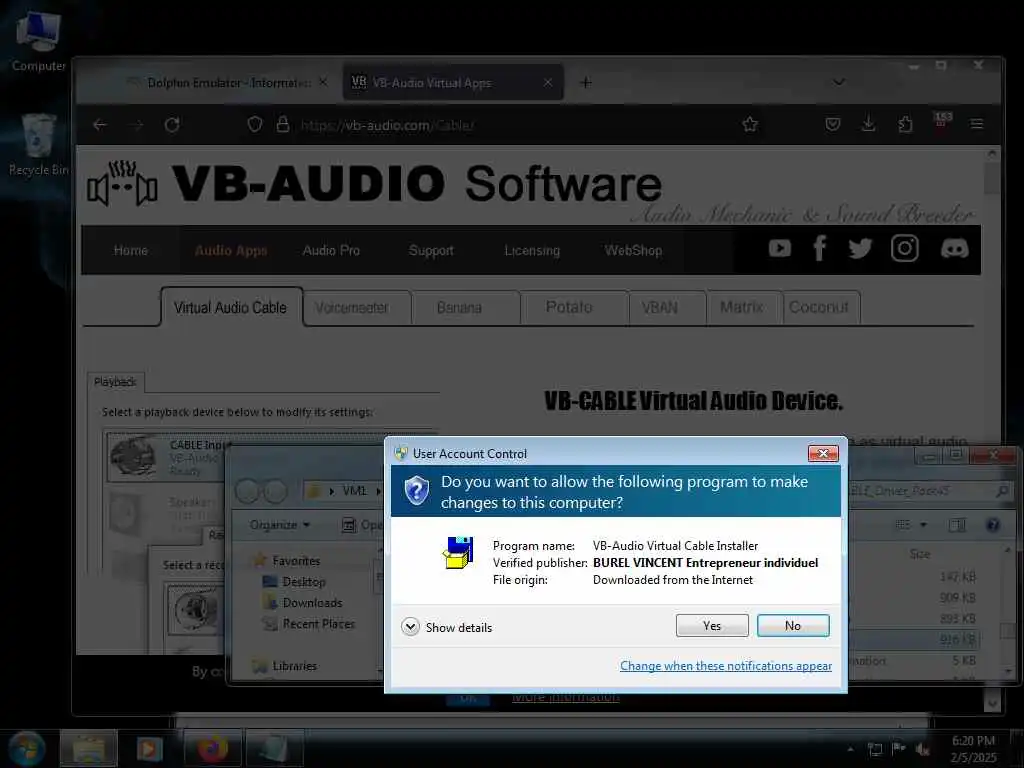1024x768 pixels.
Task: Open VB-Audio Instagram icon
Action: tap(905, 248)
